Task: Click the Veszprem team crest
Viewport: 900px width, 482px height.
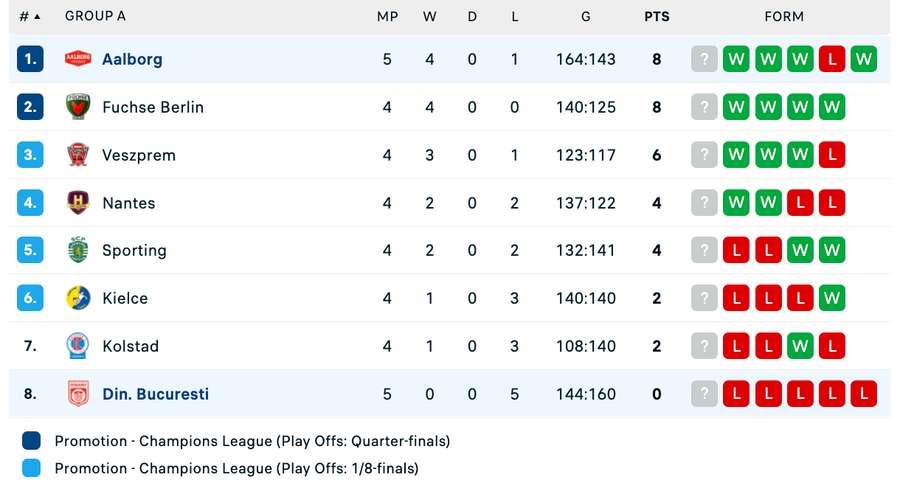Action: [78, 155]
